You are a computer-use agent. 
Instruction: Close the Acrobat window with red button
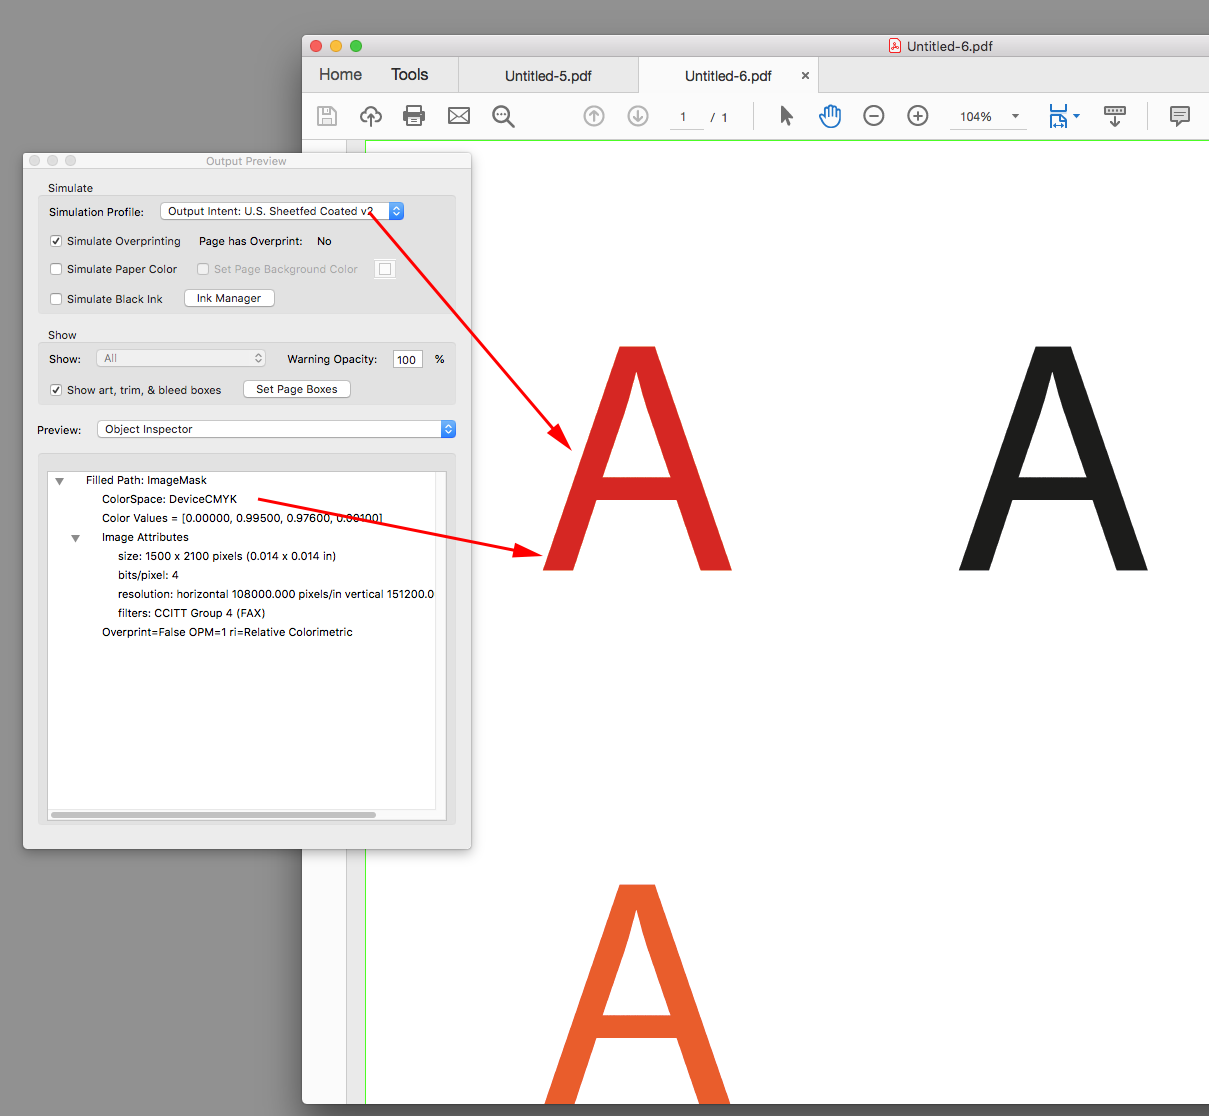coord(316,46)
